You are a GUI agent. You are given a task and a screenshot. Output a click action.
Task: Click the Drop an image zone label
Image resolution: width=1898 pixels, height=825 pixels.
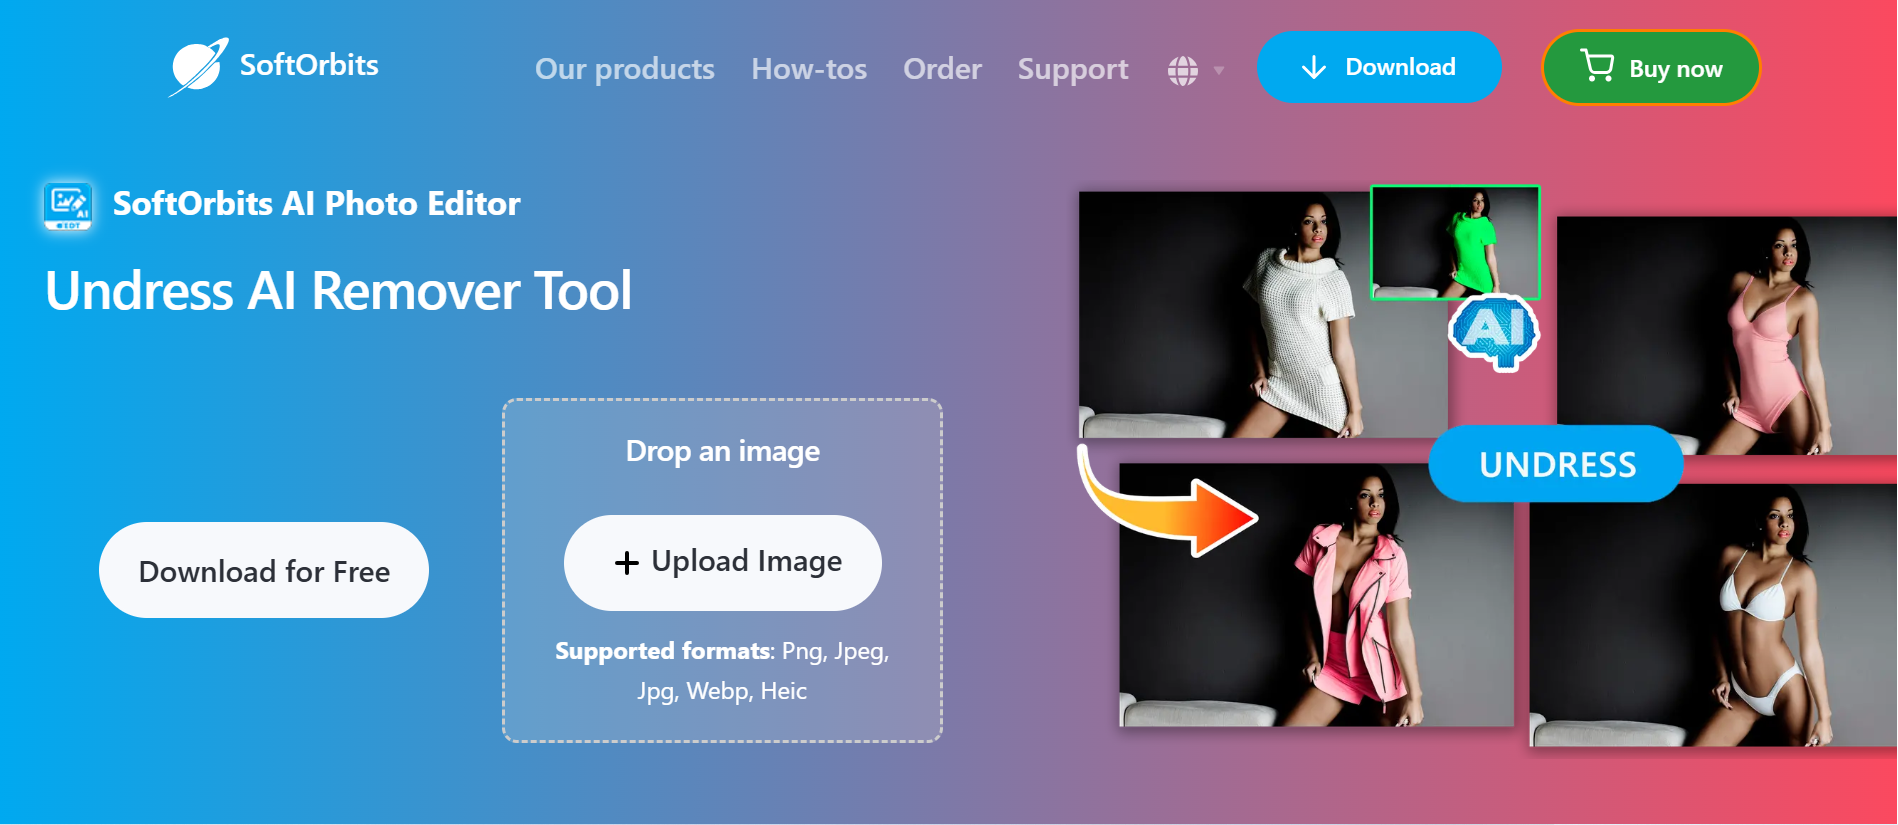(722, 451)
